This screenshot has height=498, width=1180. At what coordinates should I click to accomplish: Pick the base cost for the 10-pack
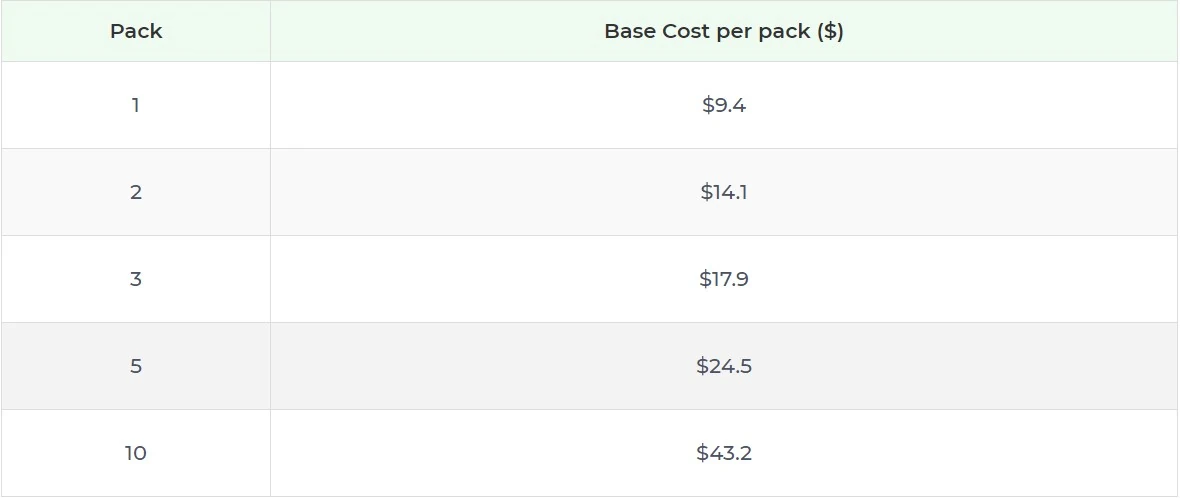pyautogui.click(x=723, y=453)
